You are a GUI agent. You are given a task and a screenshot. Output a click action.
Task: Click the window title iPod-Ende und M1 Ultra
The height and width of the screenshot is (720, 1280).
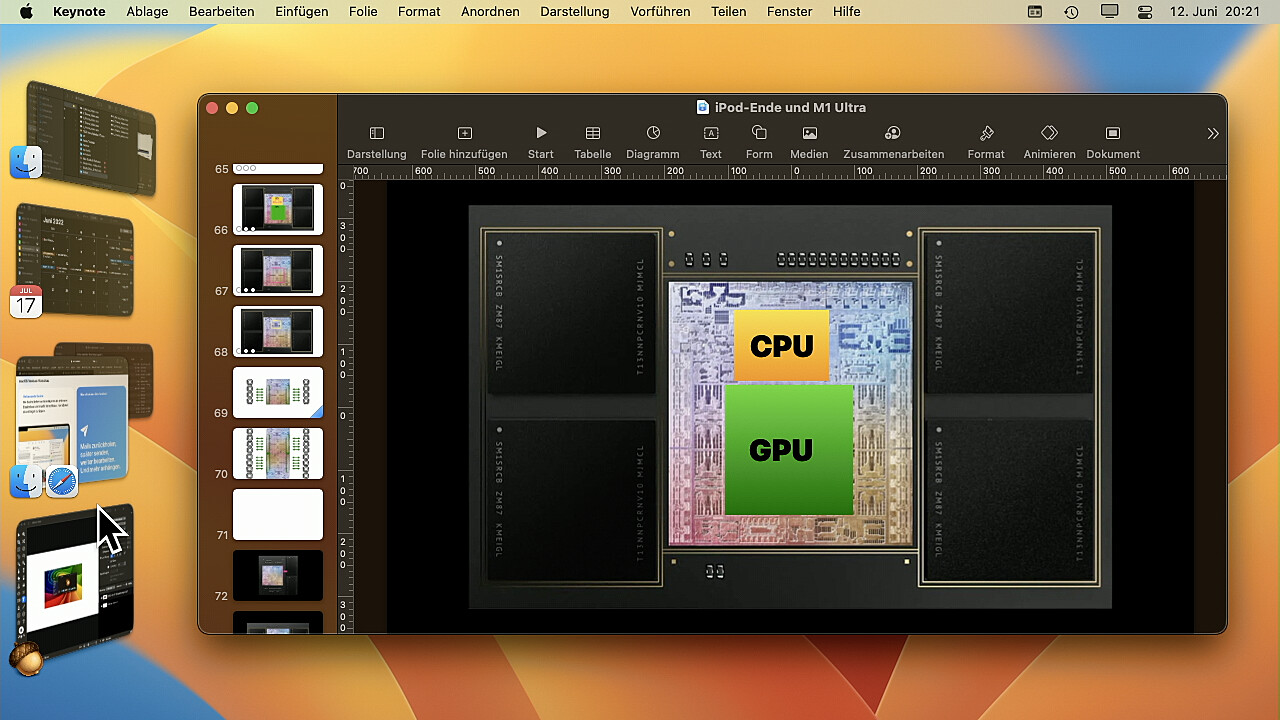coord(790,107)
